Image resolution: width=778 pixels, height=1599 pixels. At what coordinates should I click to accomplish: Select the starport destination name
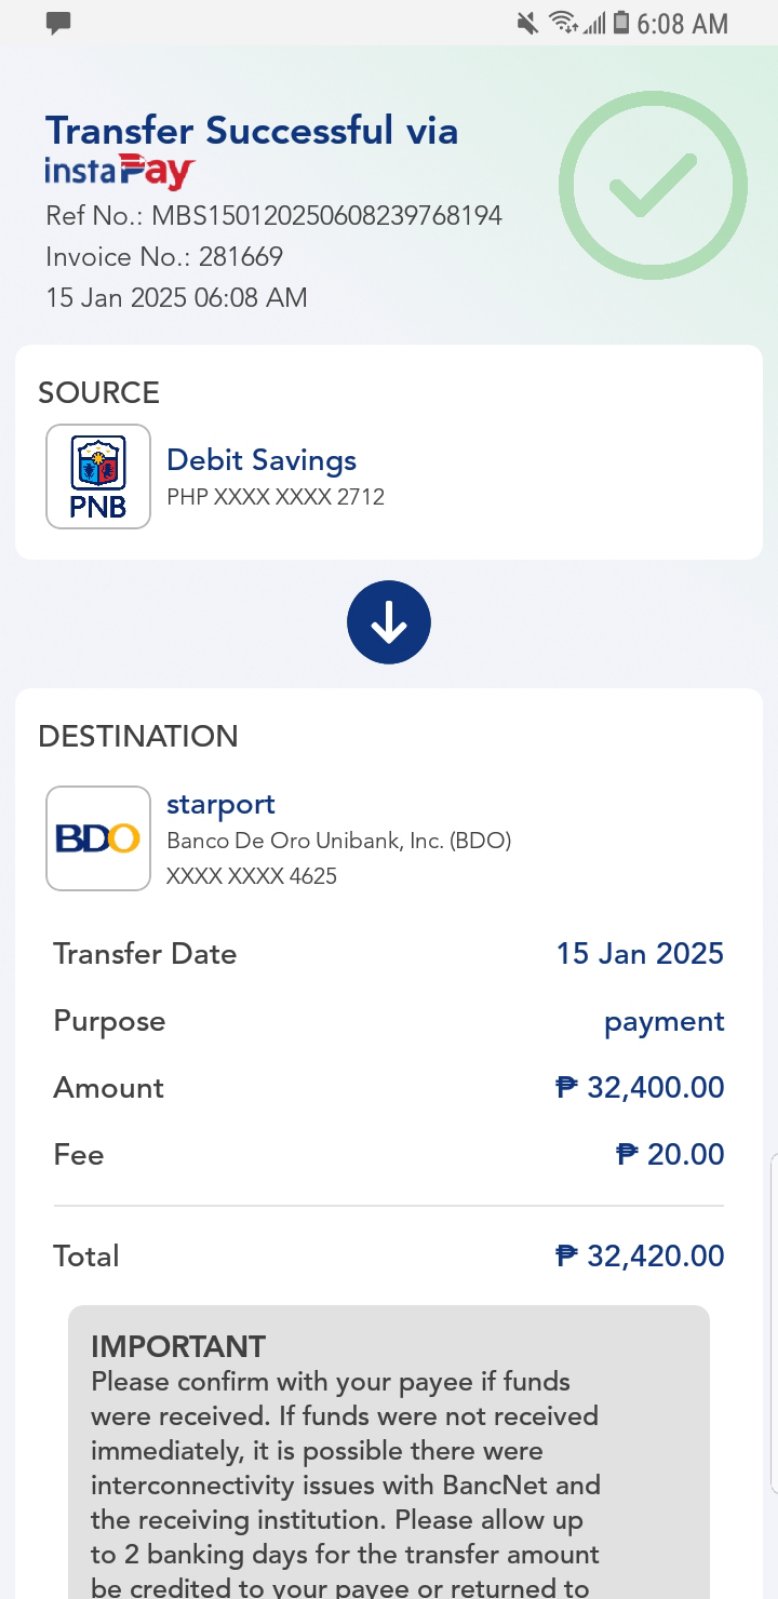pyautogui.click(x=220, y=805)
